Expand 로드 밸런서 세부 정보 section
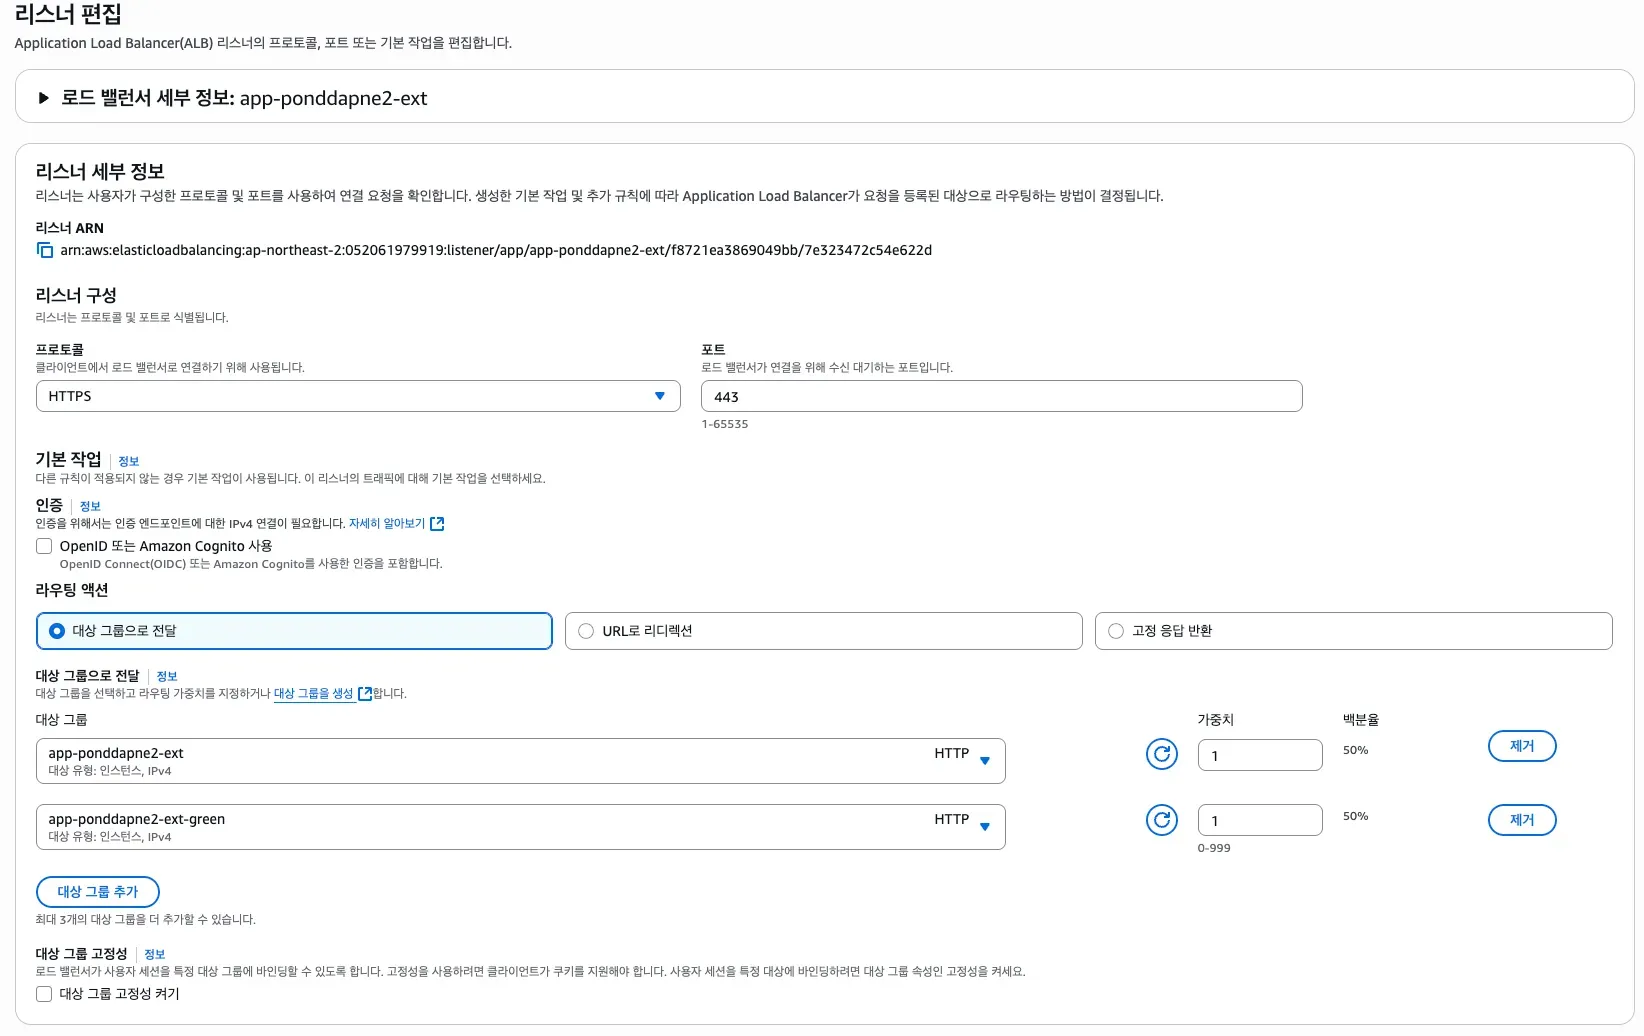Screen dimensions: 1644x1036 click(x=43, y=98)
